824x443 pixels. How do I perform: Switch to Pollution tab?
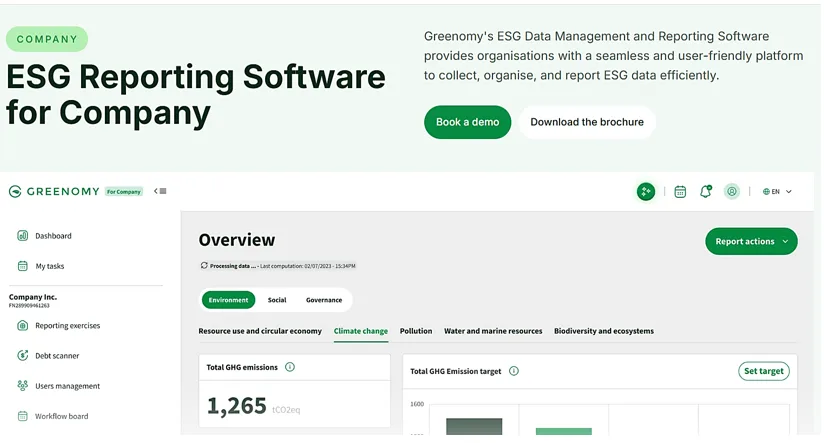[416, 331]
